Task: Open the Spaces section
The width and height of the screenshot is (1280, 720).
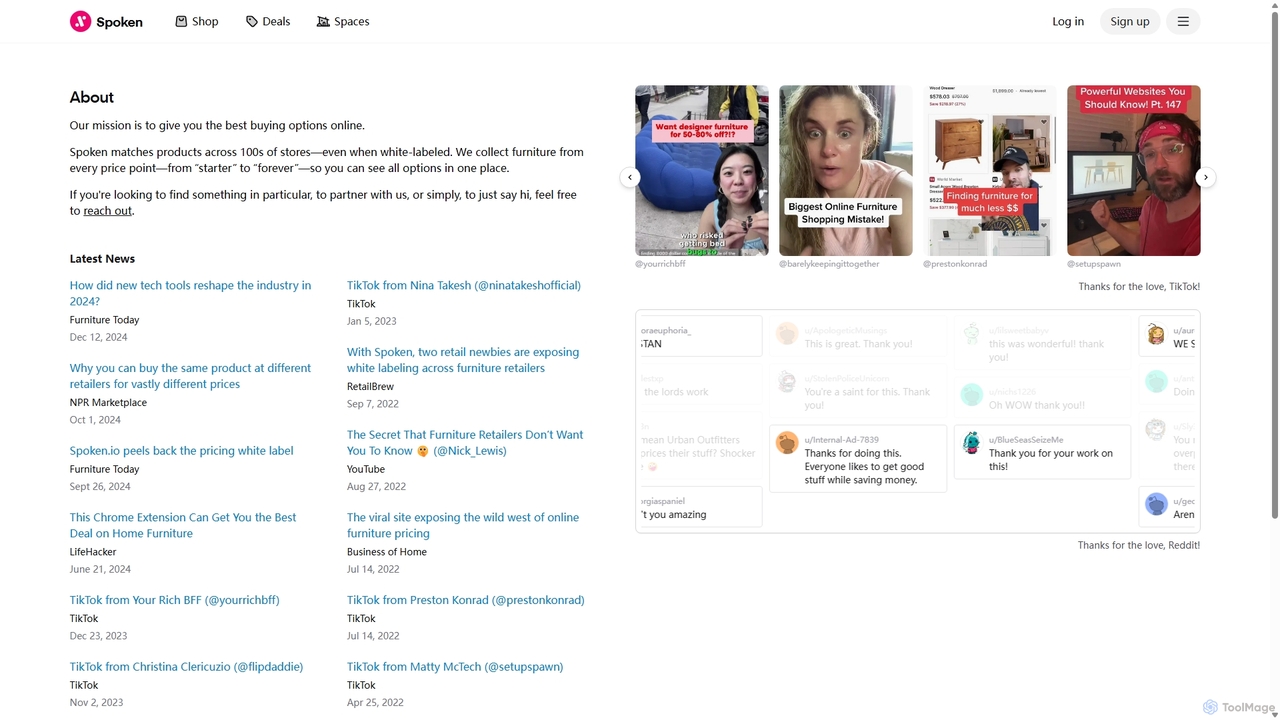Action: (343, 21)
